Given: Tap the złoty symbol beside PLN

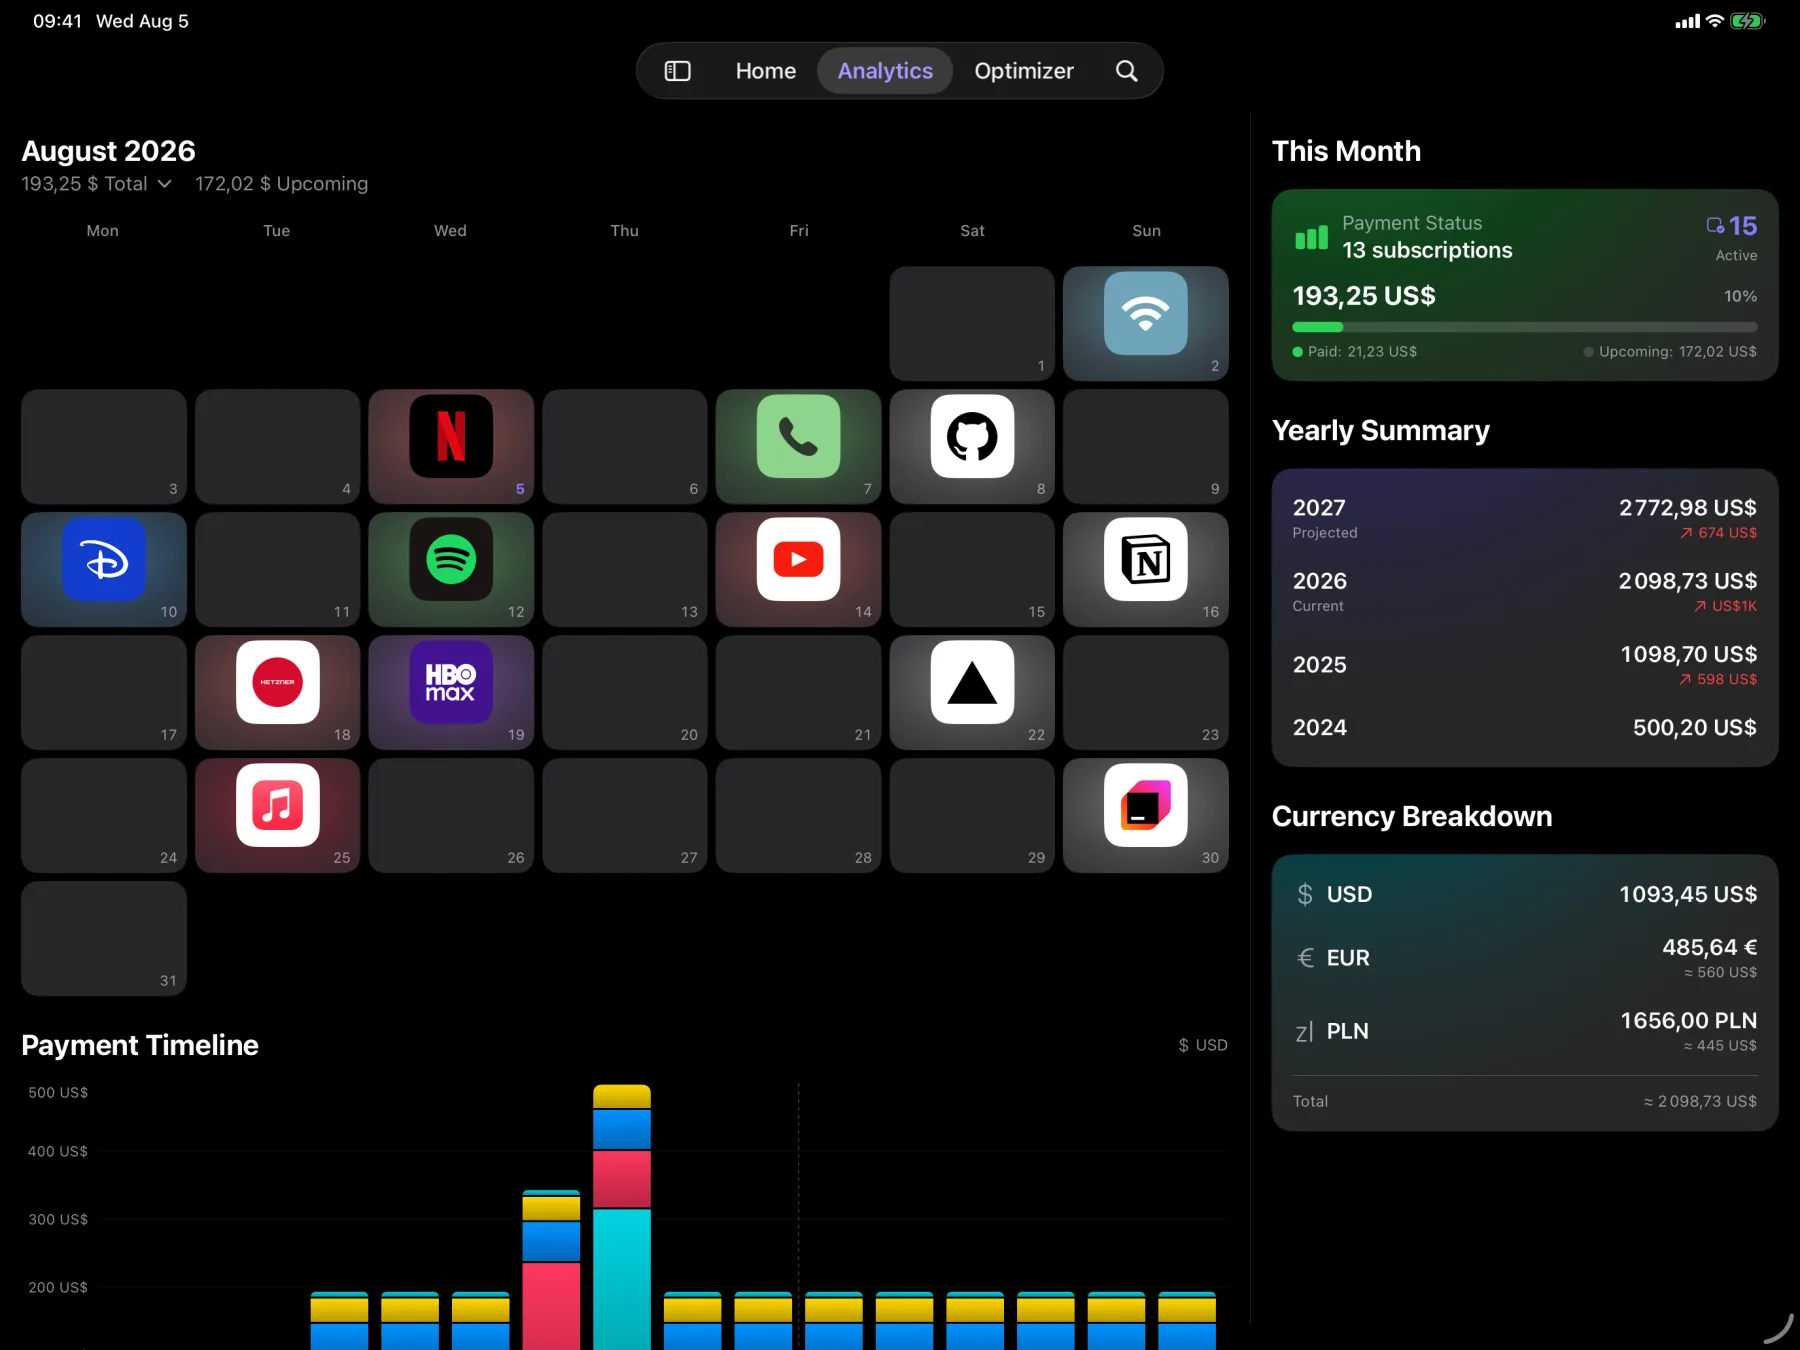Looking at the screenshot, I should click(1304, 1032).
